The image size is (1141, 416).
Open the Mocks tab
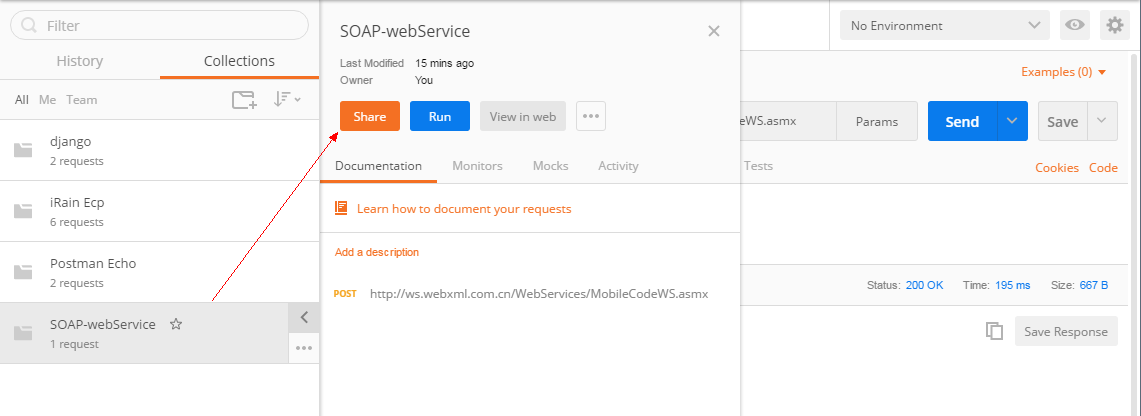click(551, 166)
